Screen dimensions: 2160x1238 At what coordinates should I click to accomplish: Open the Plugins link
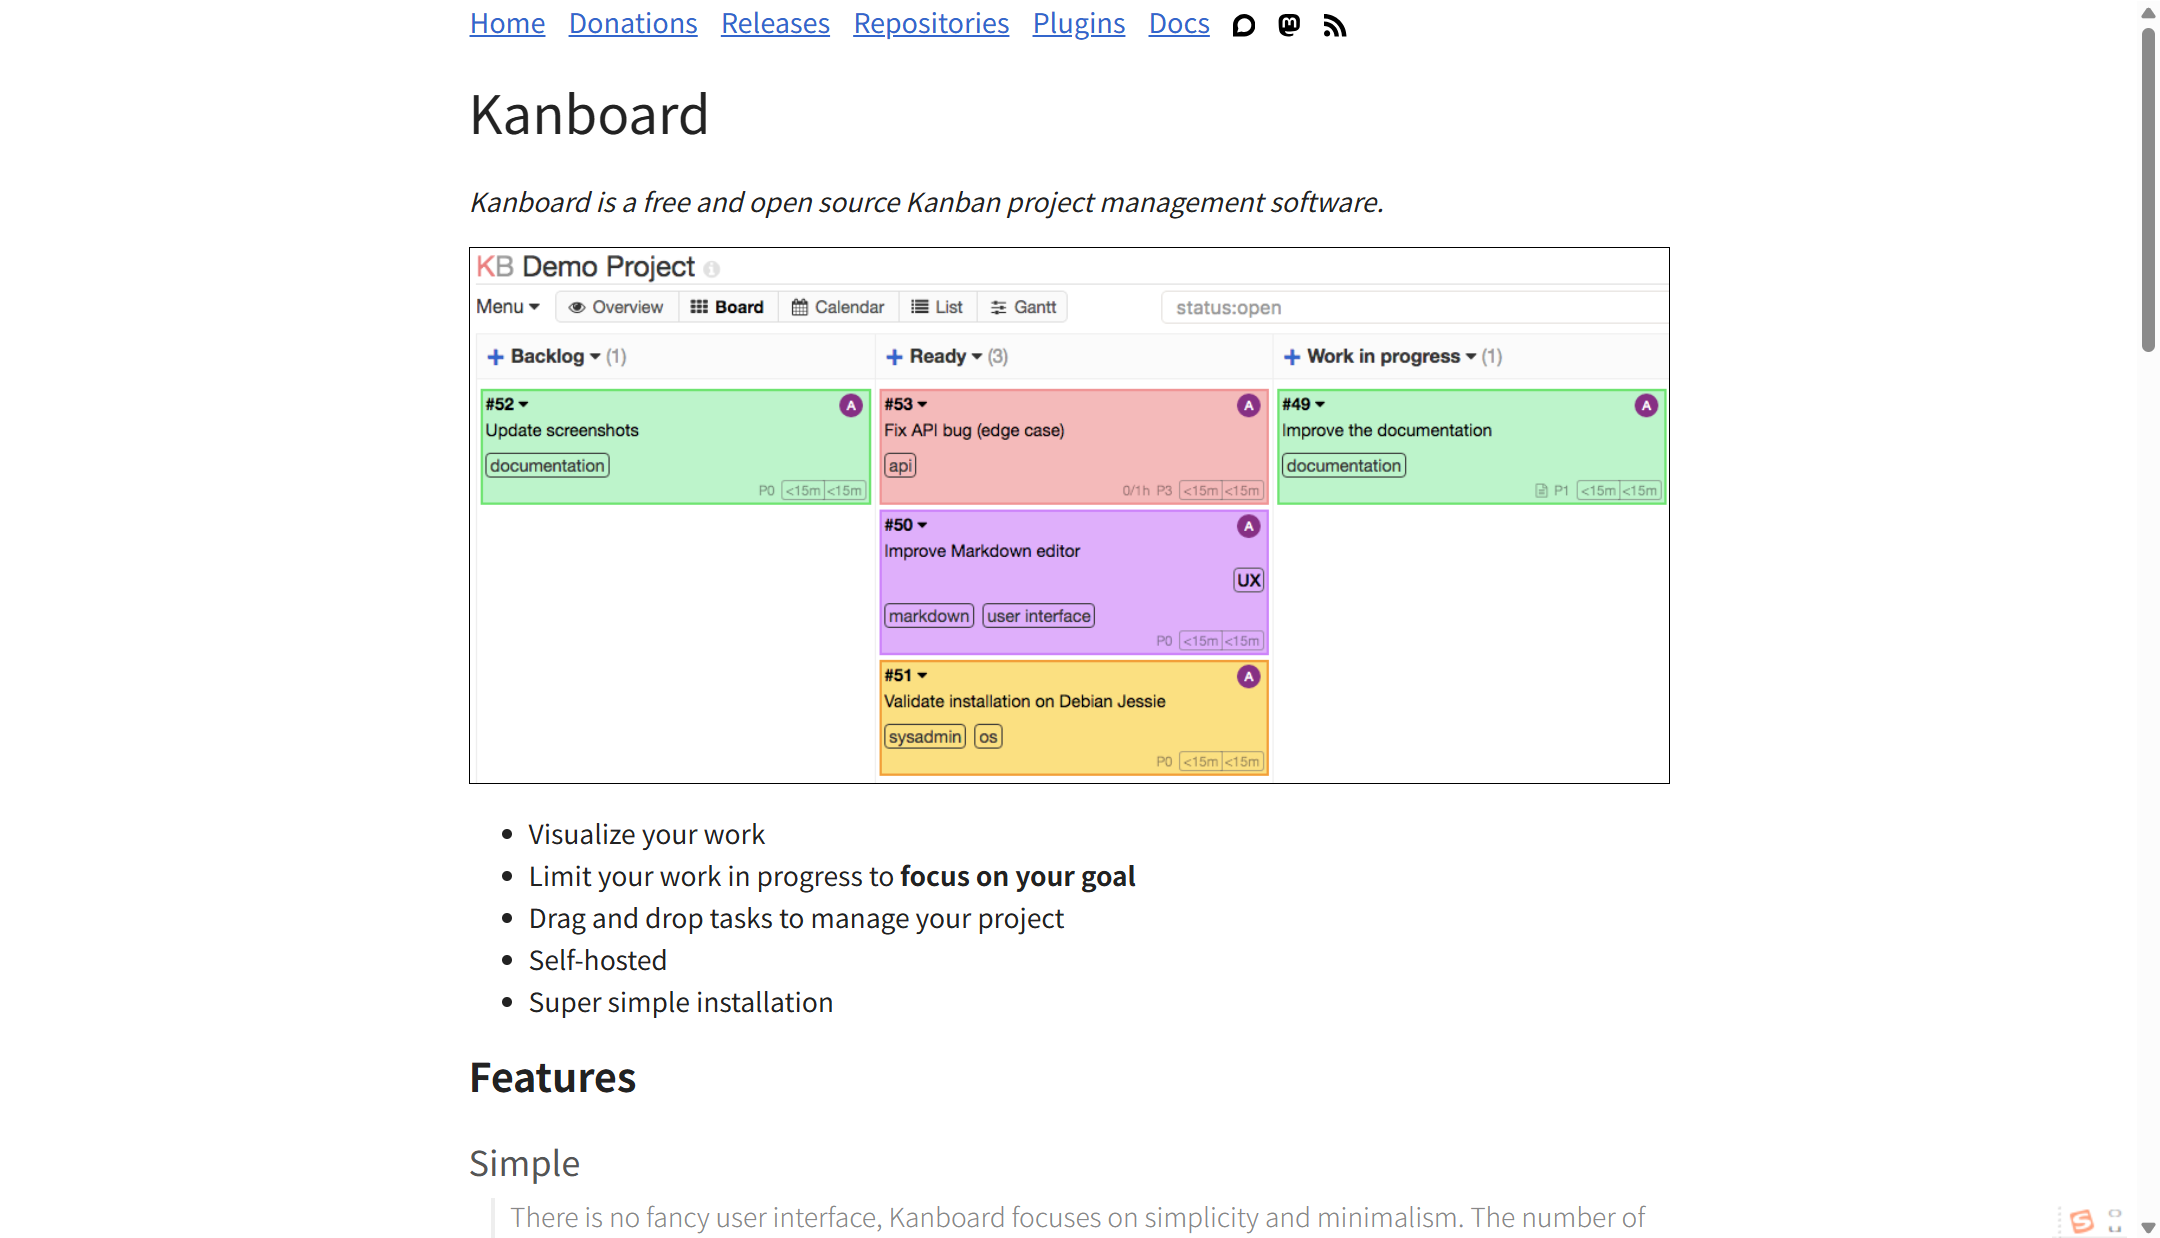click(x=1078, y=23)
